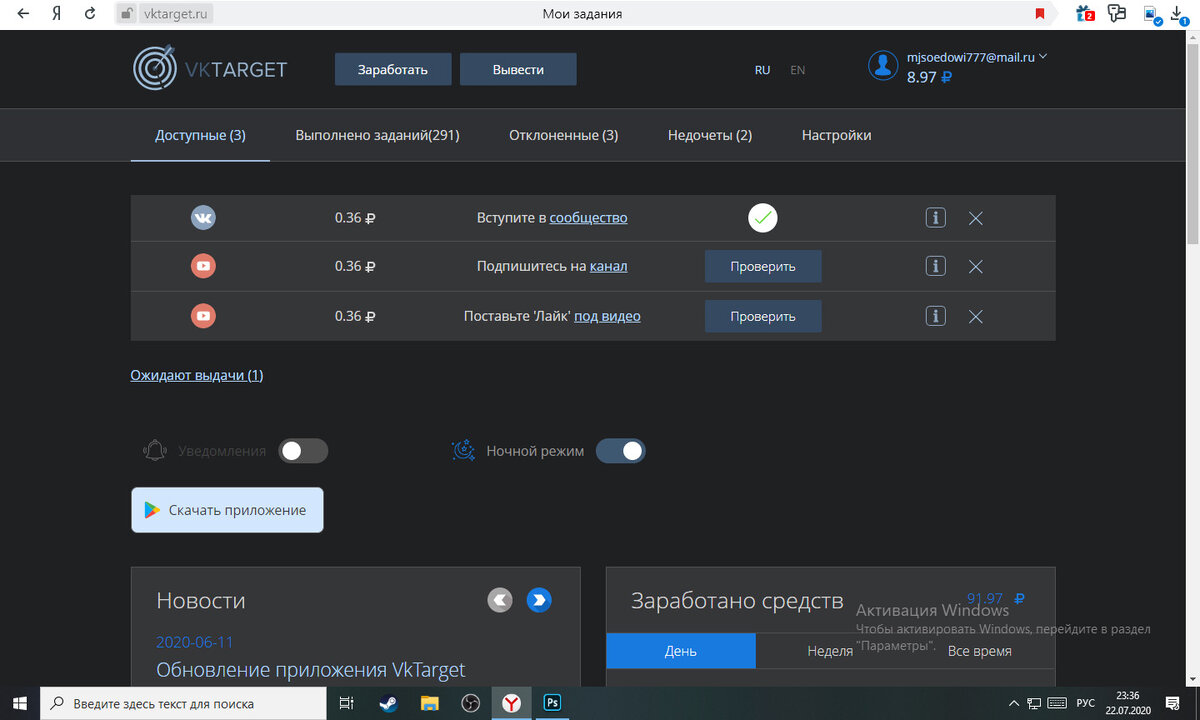The height and width of the screenshot is (720, 1200).
Task: Click the Вывести button
Action: [x=518, y=69]
